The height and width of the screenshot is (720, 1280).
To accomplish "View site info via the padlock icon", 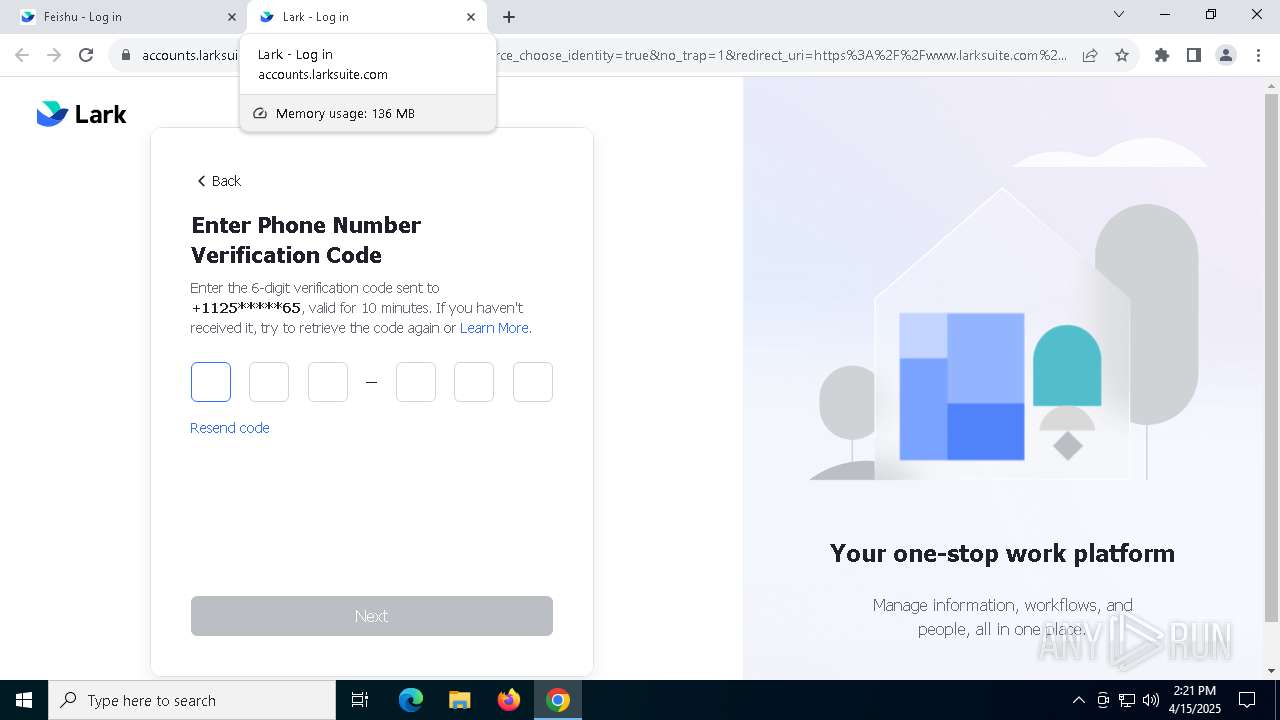I will pos(126,55).
